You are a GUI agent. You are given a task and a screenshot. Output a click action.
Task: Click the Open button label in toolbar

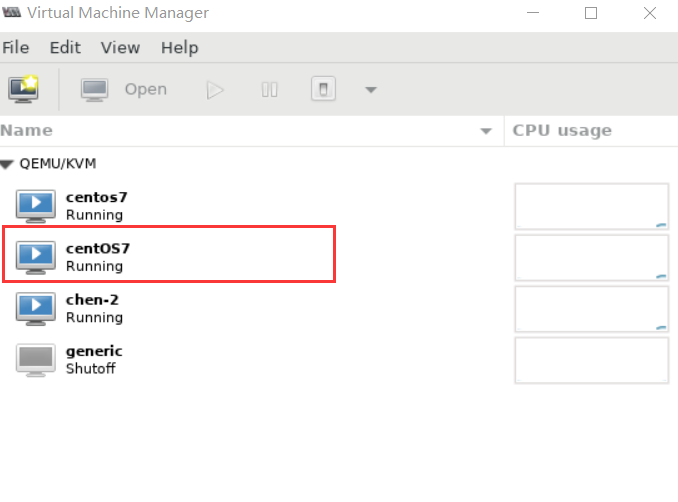coord(146,90)
